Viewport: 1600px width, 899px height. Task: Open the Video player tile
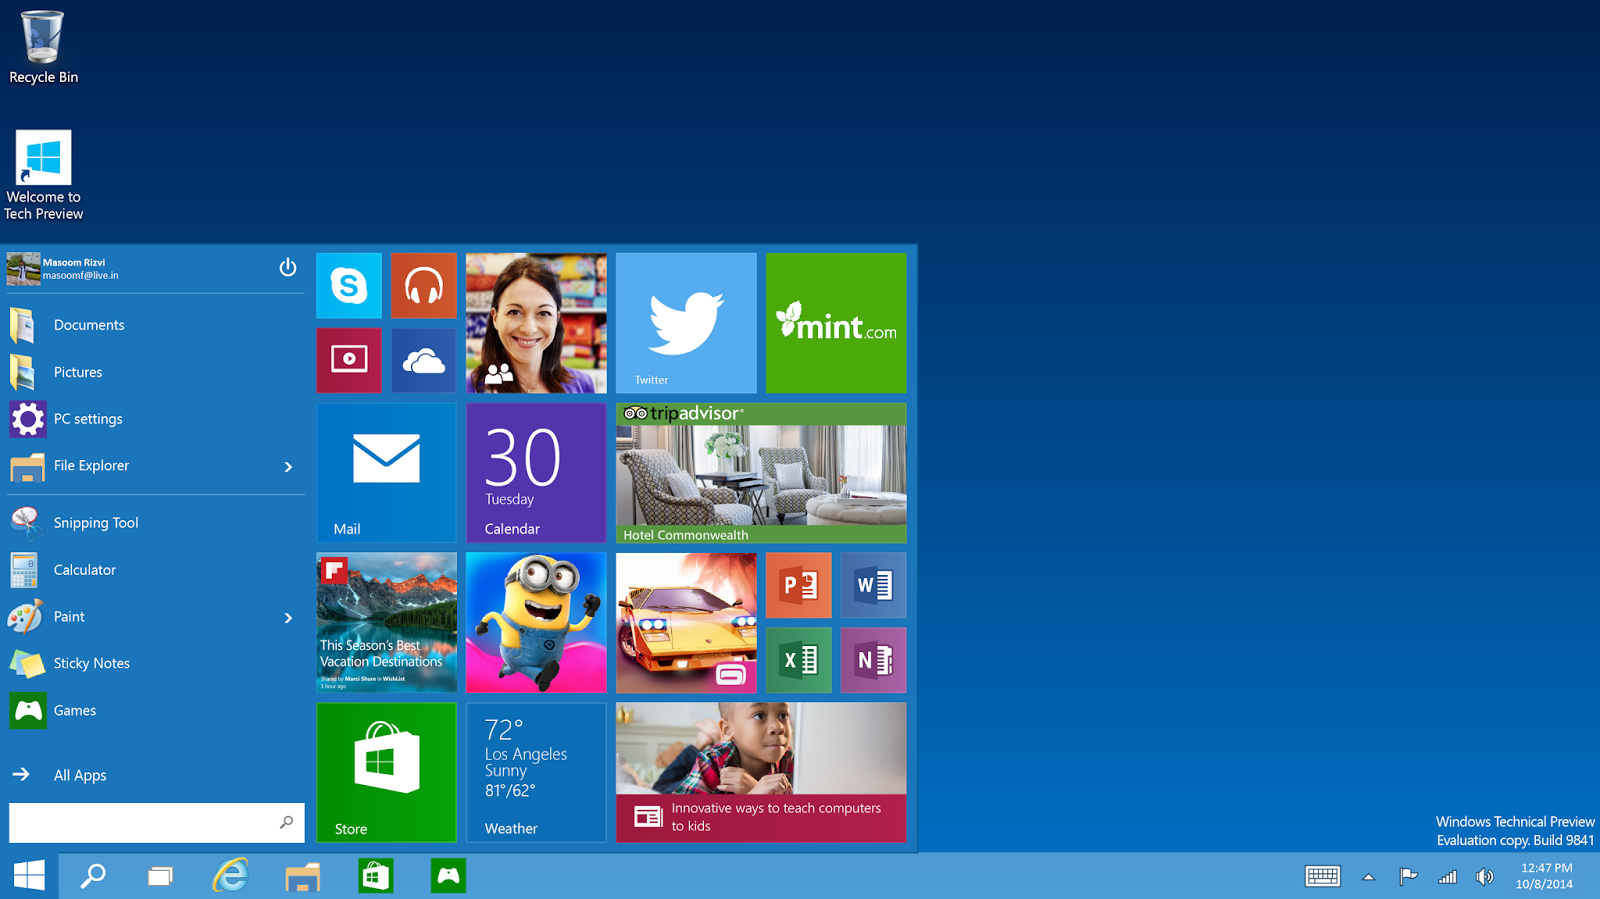tap(349, 360)
